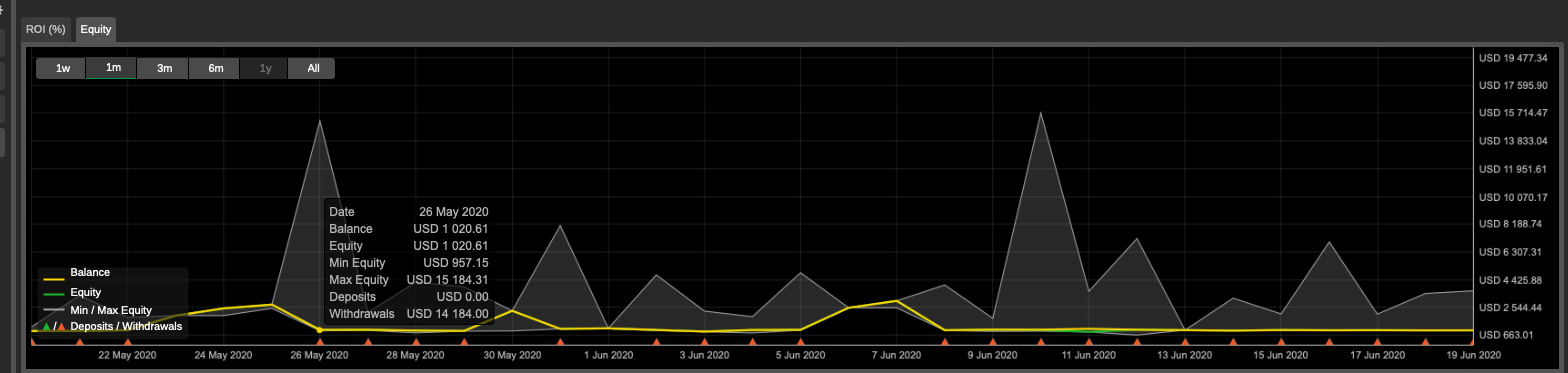Click the withdrawal marker at 9 Jun 2020

pos(993,342)
